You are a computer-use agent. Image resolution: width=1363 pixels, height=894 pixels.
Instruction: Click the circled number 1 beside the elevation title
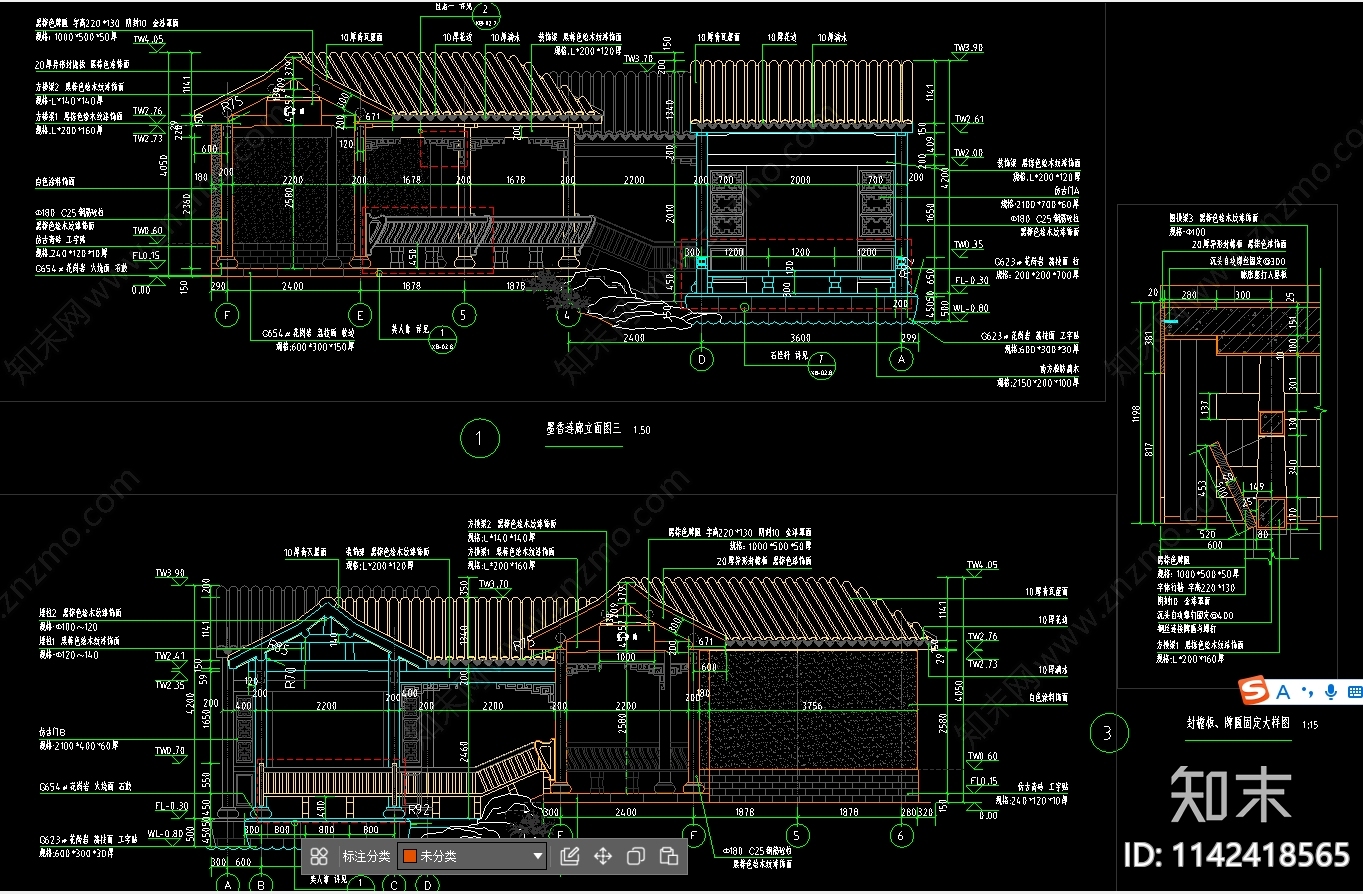(x=480, y=438)
